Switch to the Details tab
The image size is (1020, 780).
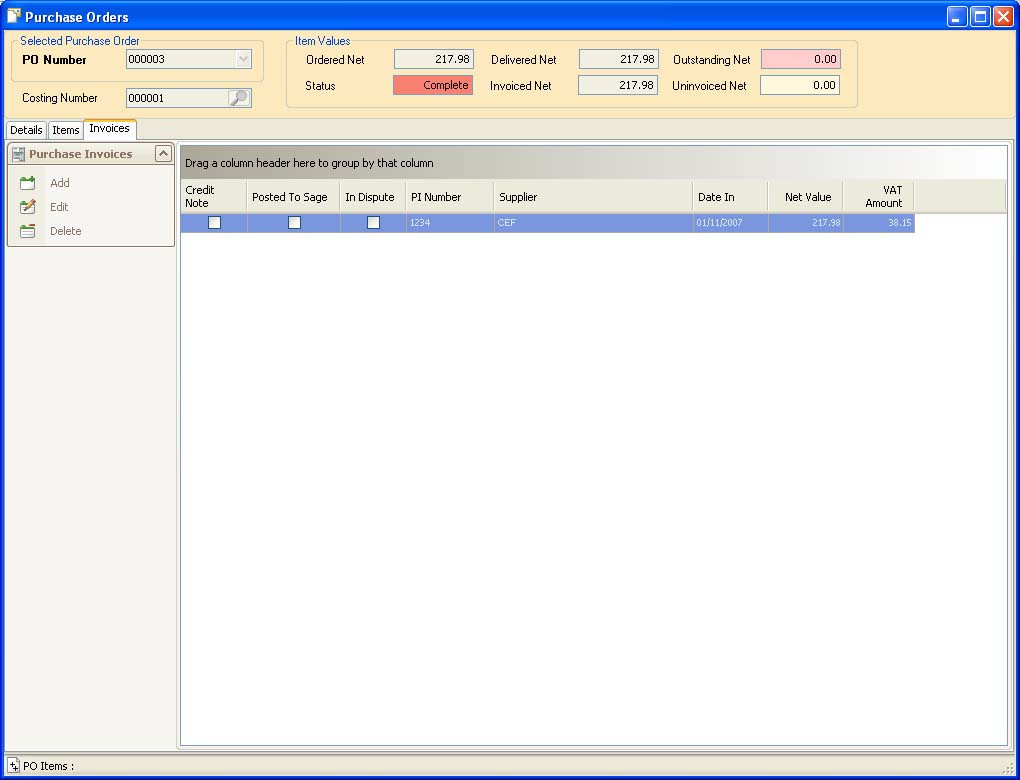pos(26,129)
